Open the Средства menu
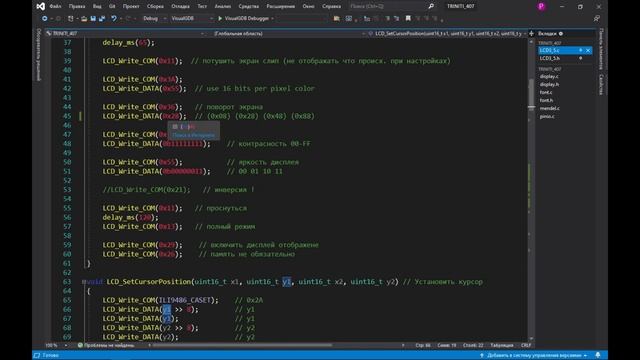The height and width of the screenshot is (360, 640). tap(248, 7)
